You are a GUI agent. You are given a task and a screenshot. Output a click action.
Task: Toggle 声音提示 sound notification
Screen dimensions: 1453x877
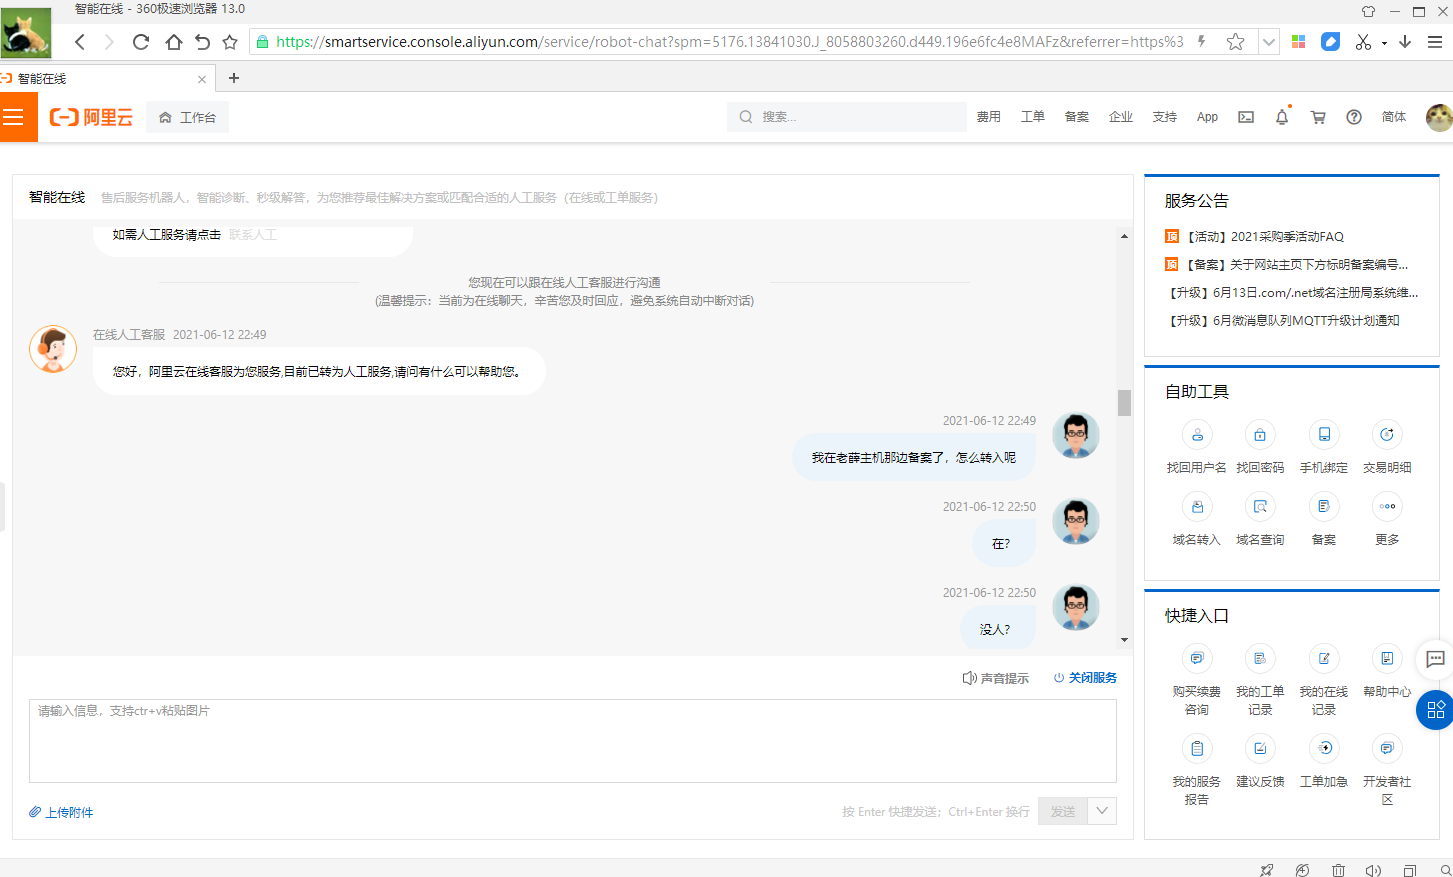tap(995, 678)
